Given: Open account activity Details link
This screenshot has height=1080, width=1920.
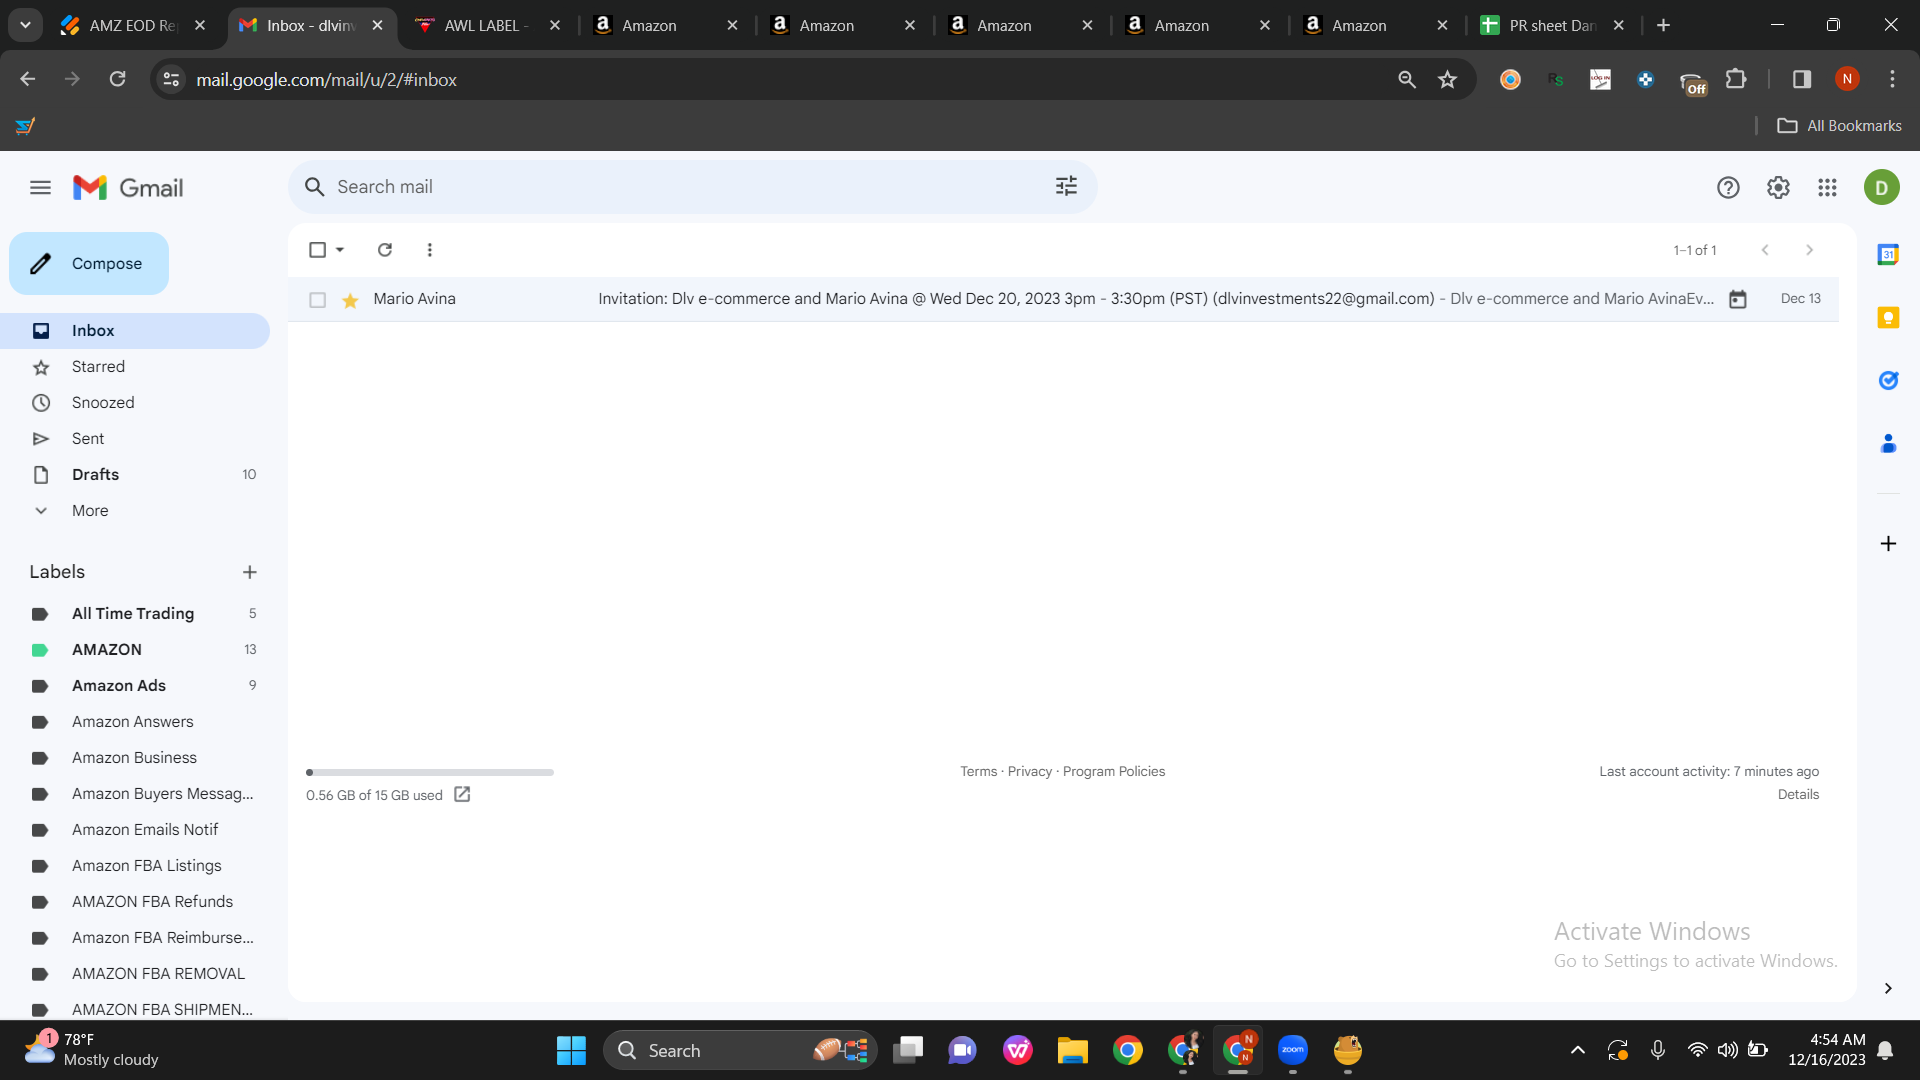Looking at the screenshot, I should [1798, 795].
